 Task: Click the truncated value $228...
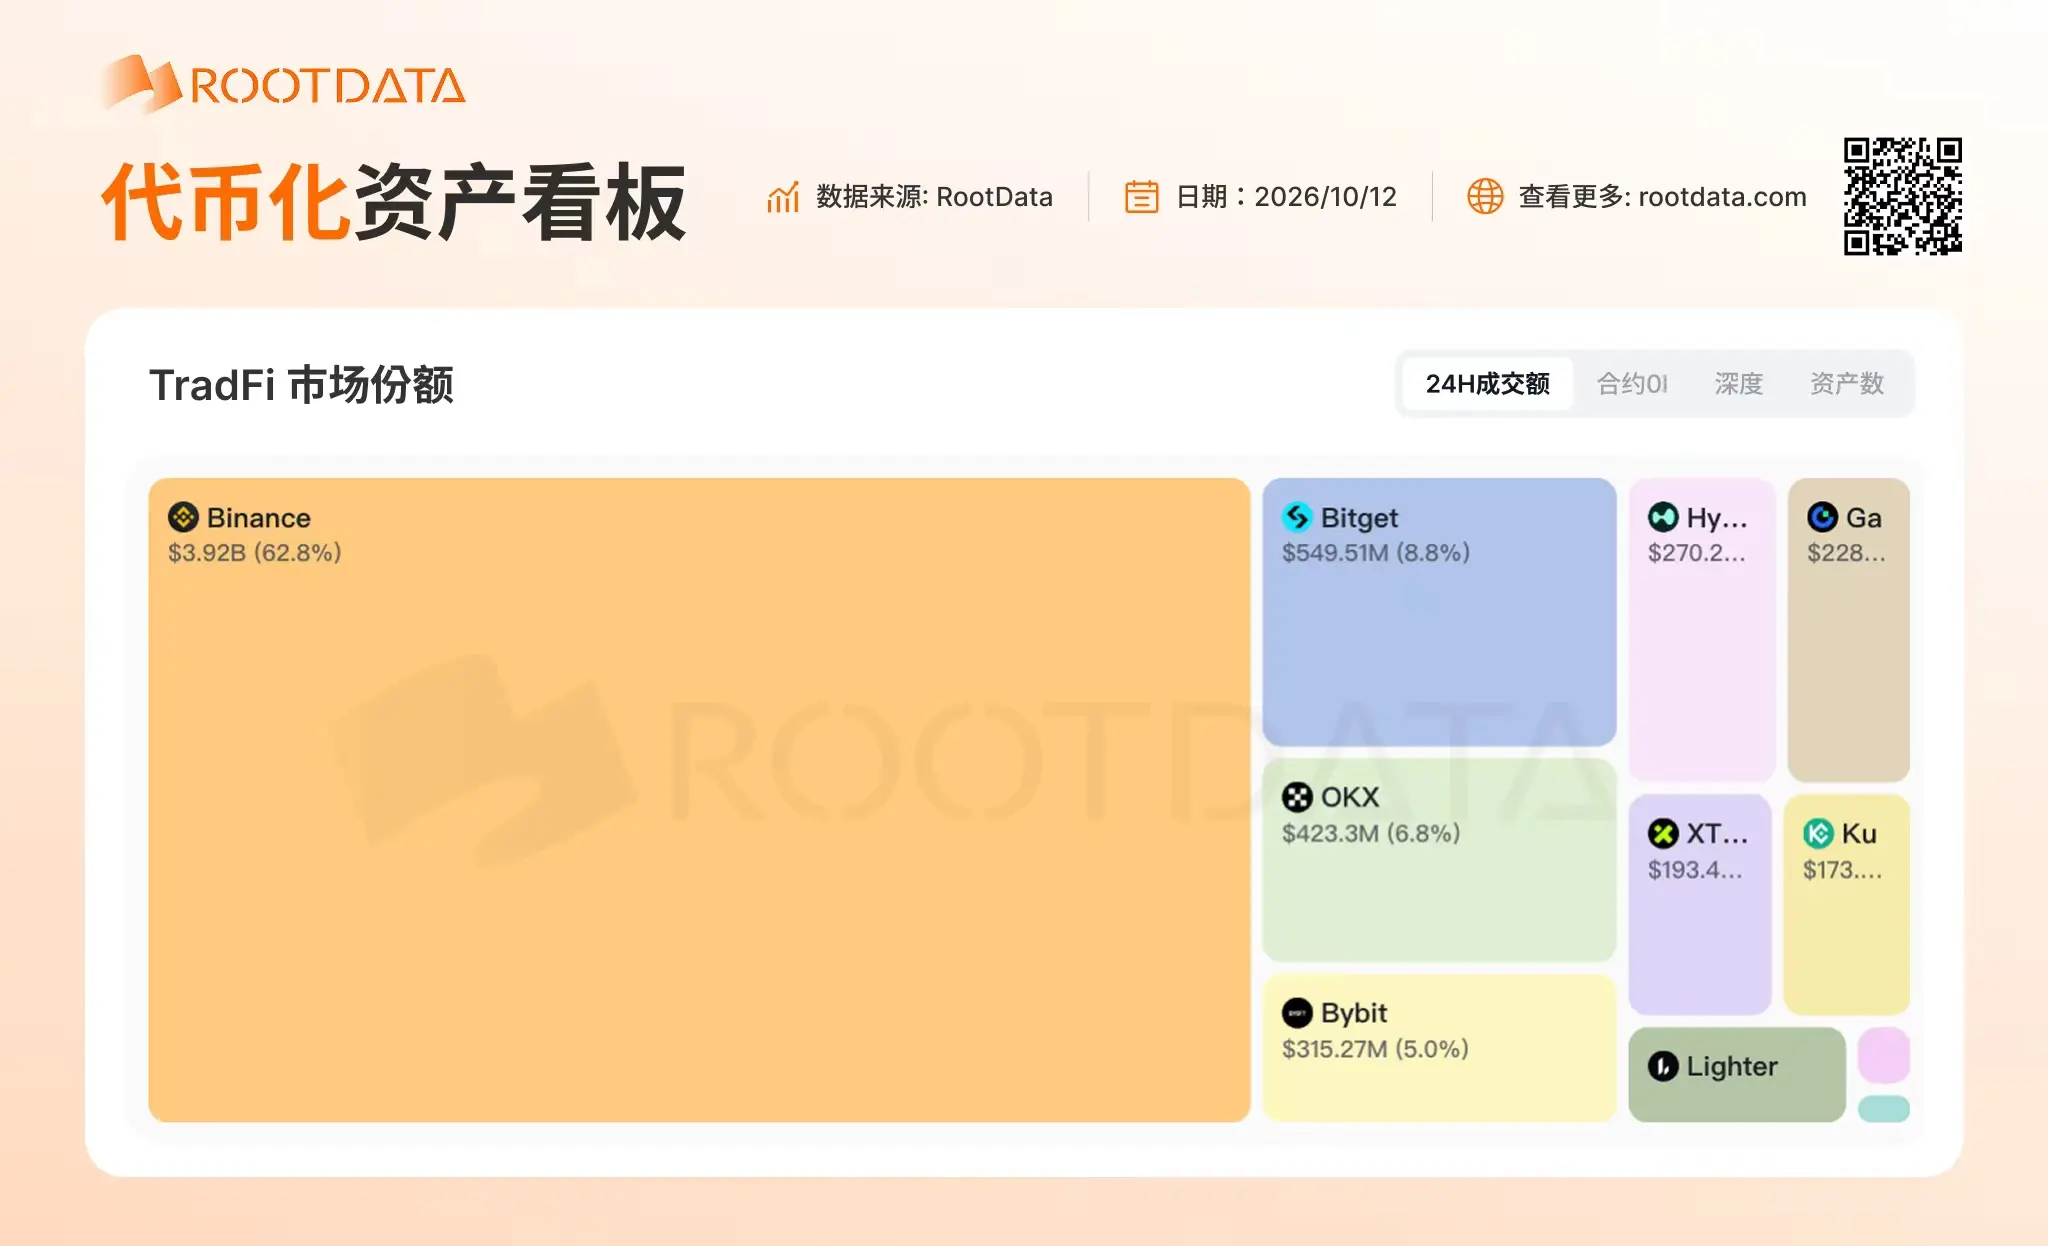point(1846,553)
